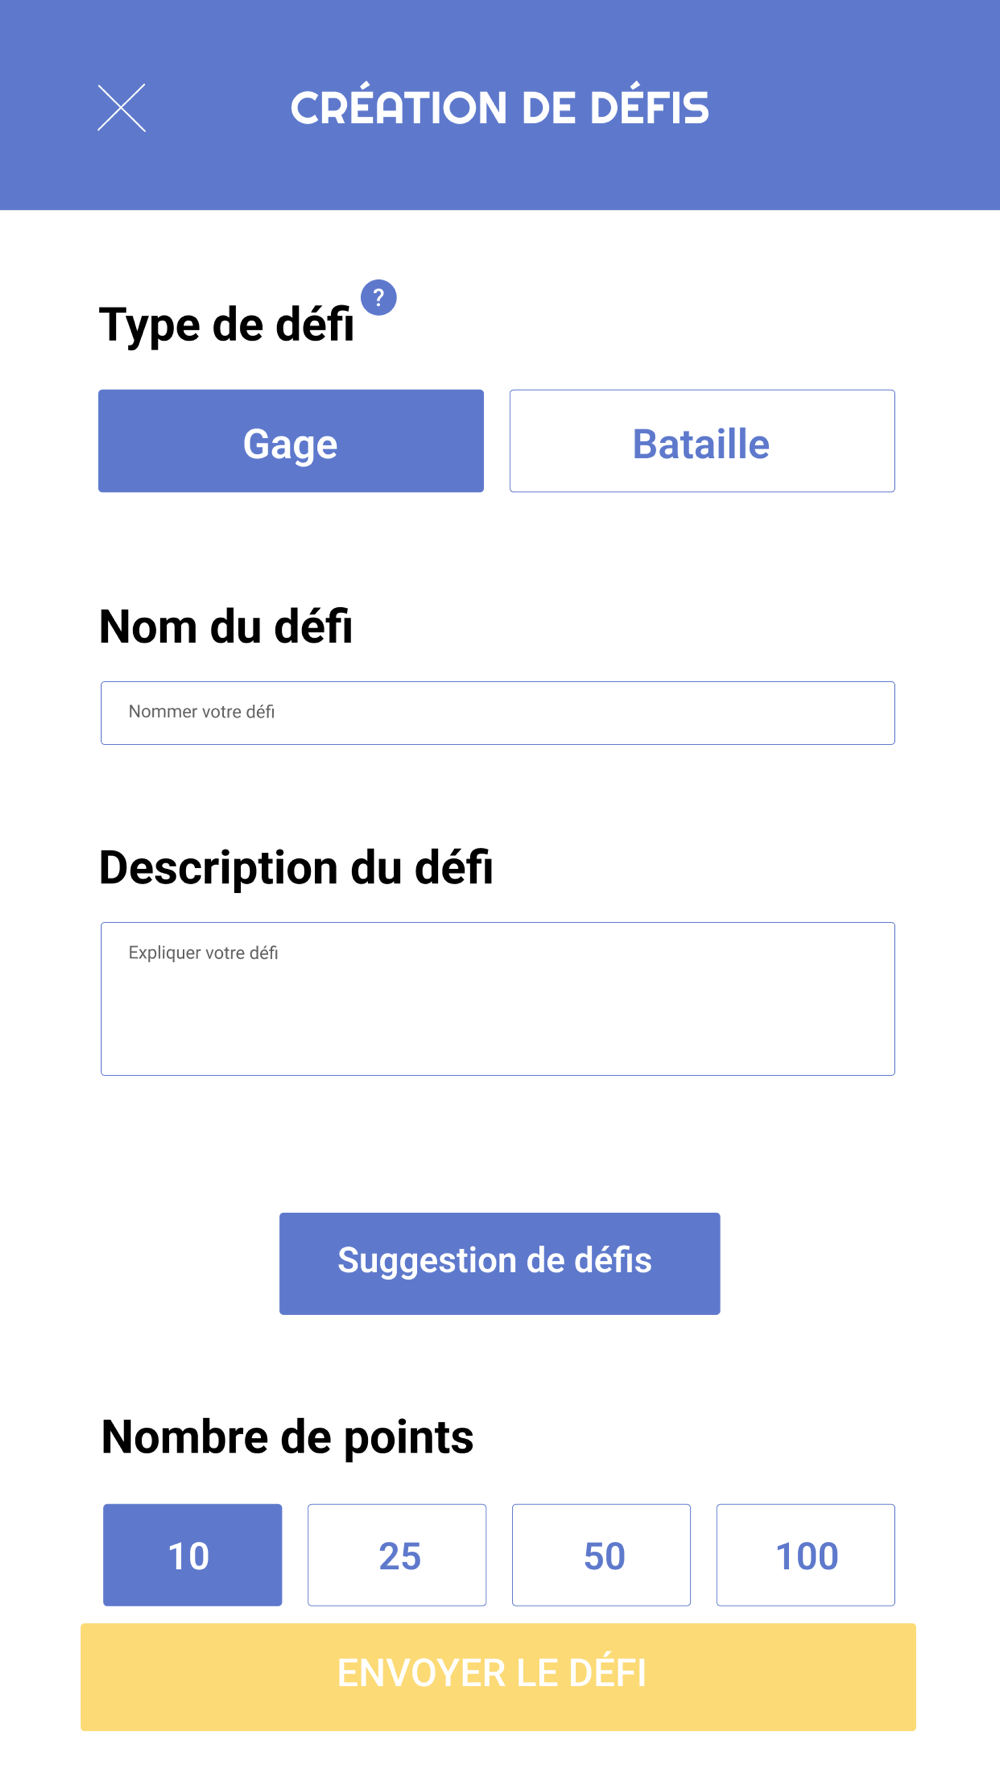Screen dimensions: 1000x1778
Task: Click the Type de défi heading
Action: [x=227, y=325]
